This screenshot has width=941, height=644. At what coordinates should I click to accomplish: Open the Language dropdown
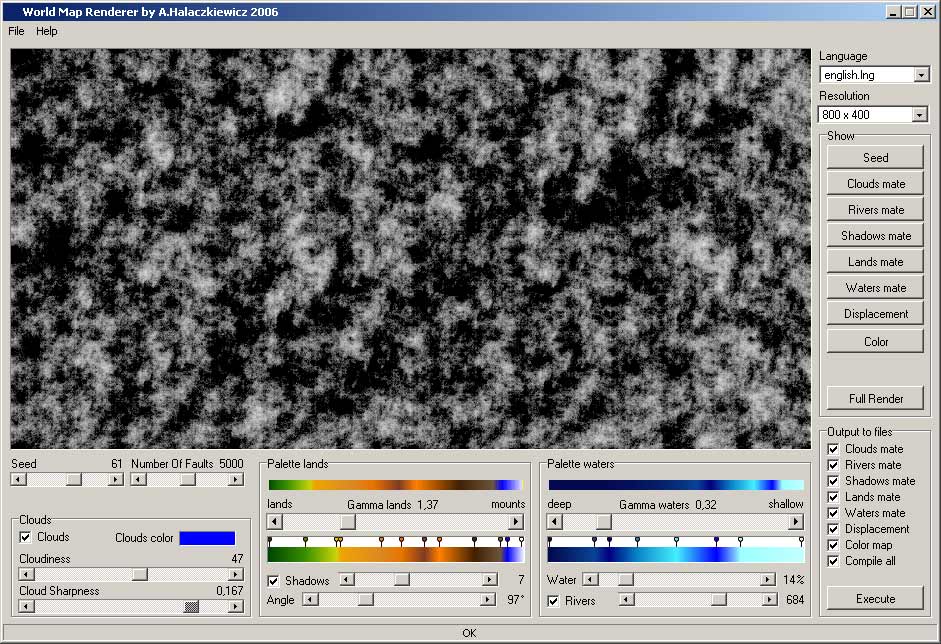[x=921, y=75]
